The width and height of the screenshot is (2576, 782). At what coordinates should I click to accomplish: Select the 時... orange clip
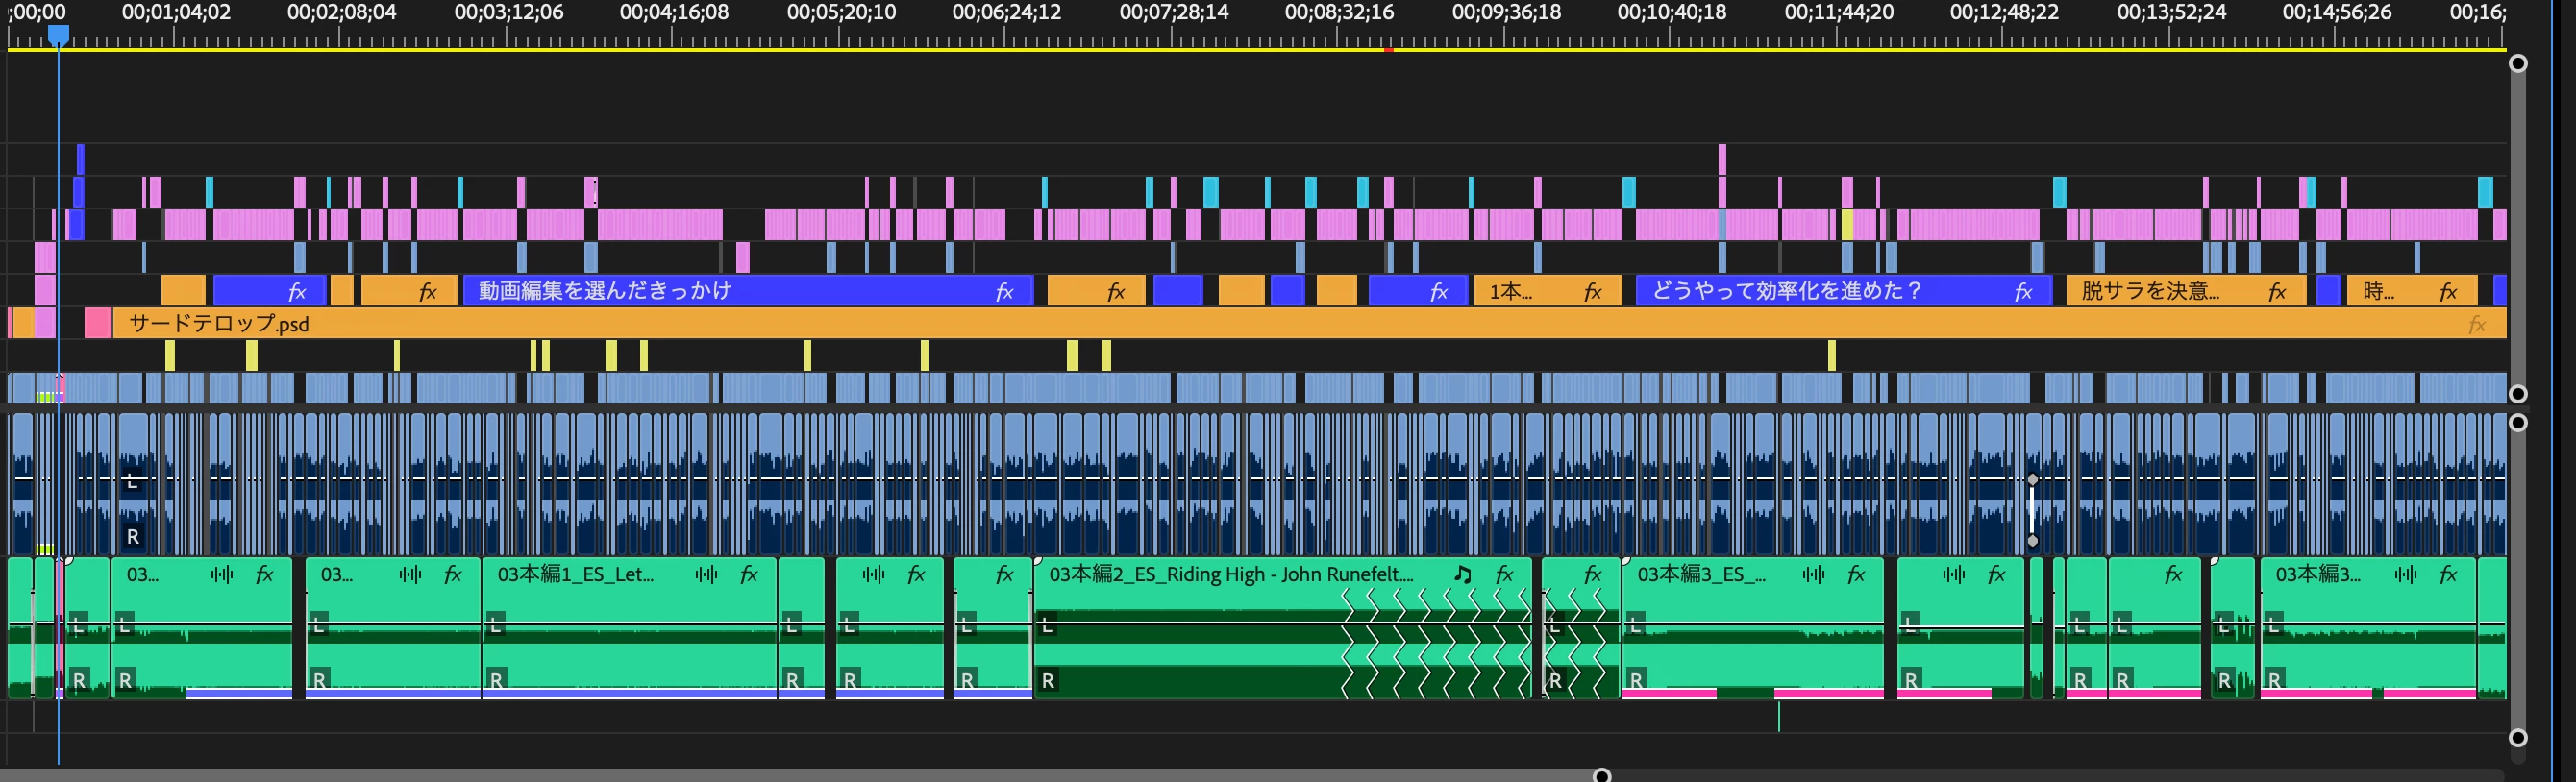pyautogui.click(x=2412, y=291)
